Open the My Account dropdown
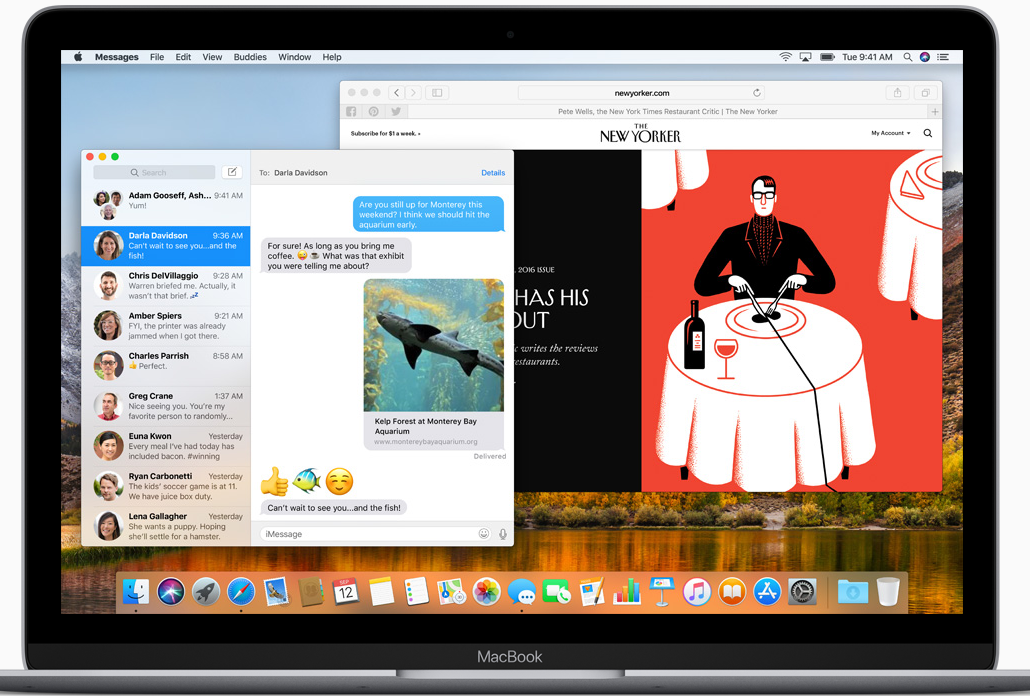 pyautogui.click(x=886, y=133)
